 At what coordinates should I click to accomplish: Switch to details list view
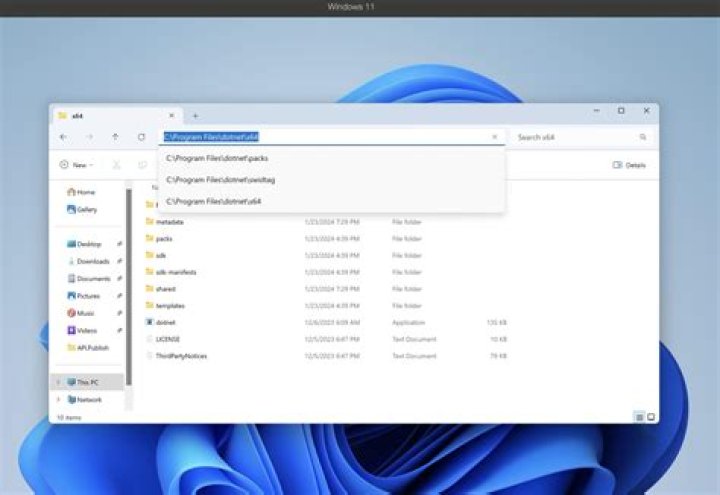tap(639, 417)
